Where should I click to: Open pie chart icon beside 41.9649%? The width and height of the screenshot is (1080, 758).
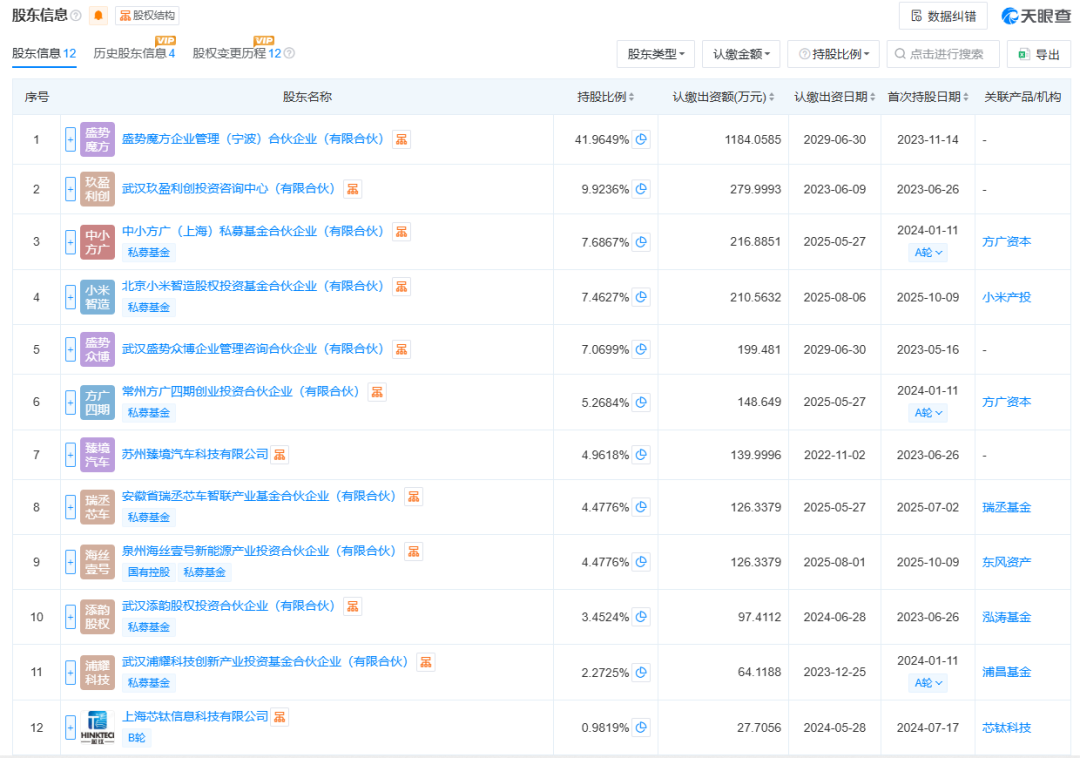[x=641, y=140]
